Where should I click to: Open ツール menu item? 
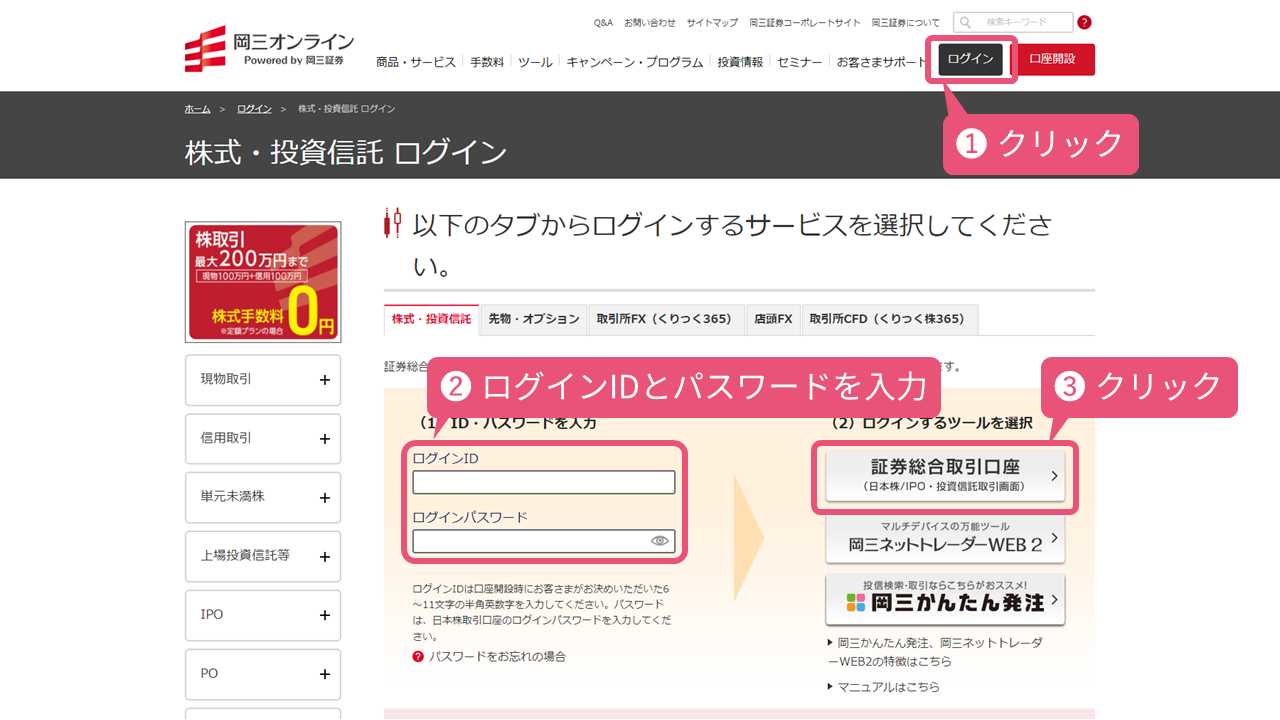[x=535, y=62]
